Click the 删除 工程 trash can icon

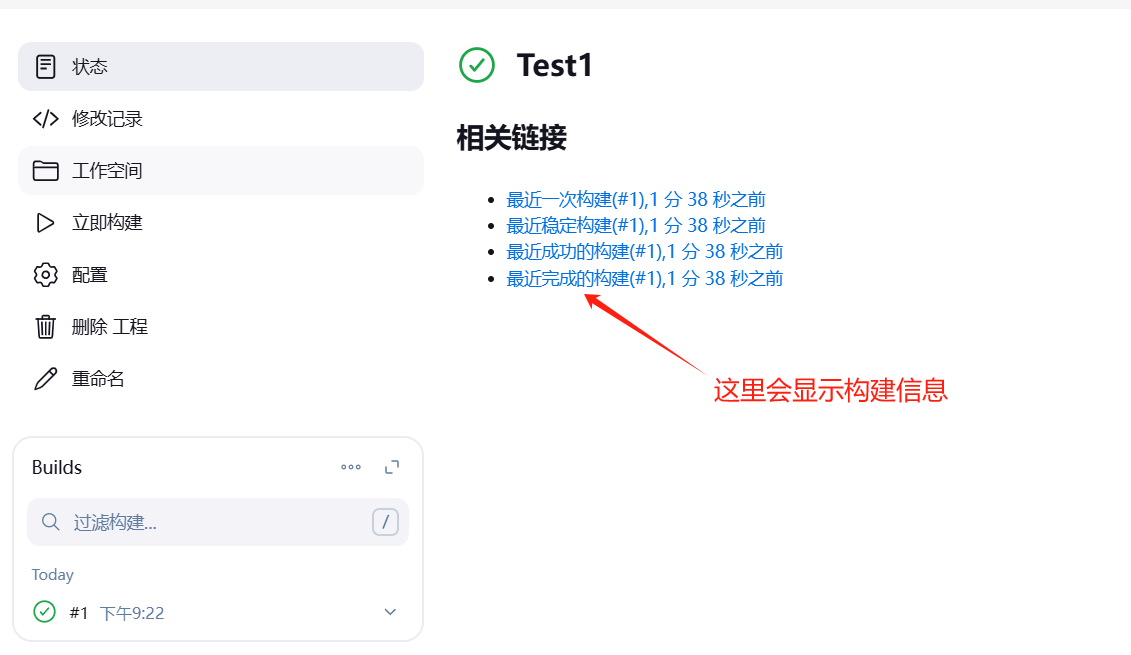click(x=45, y=327)
